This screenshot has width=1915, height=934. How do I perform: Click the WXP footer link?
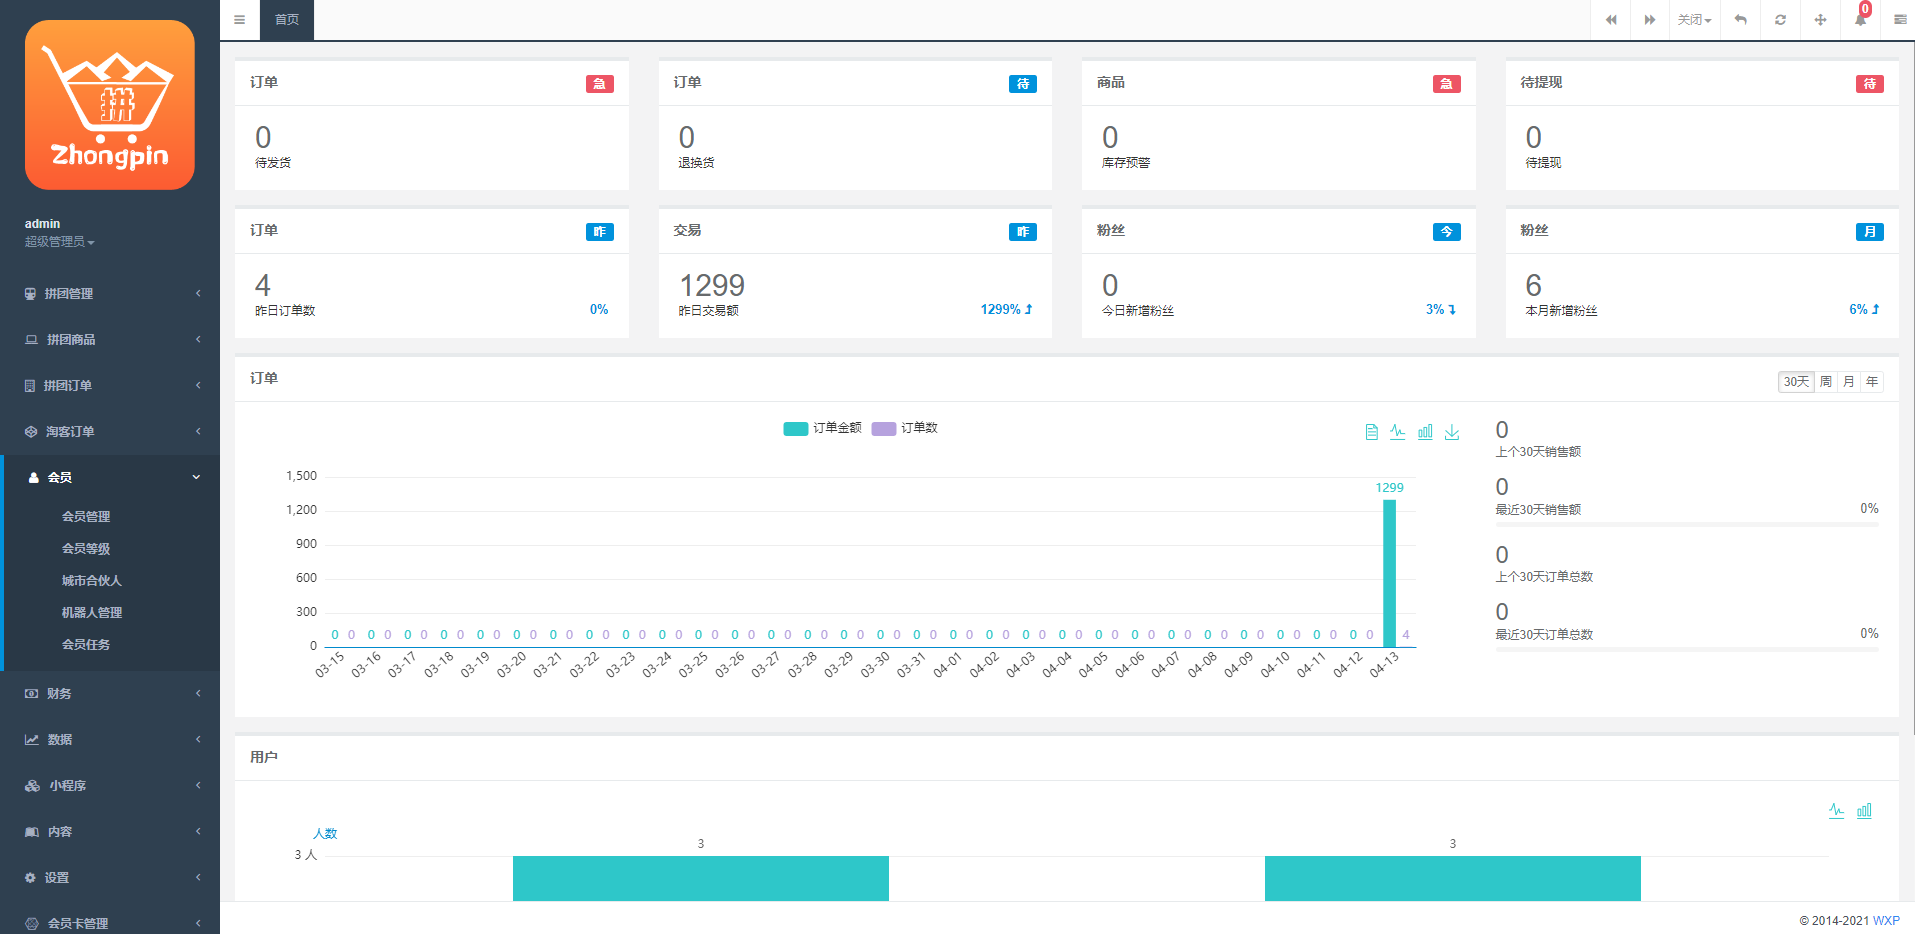pyautogui.click(x=1885, y=921)
